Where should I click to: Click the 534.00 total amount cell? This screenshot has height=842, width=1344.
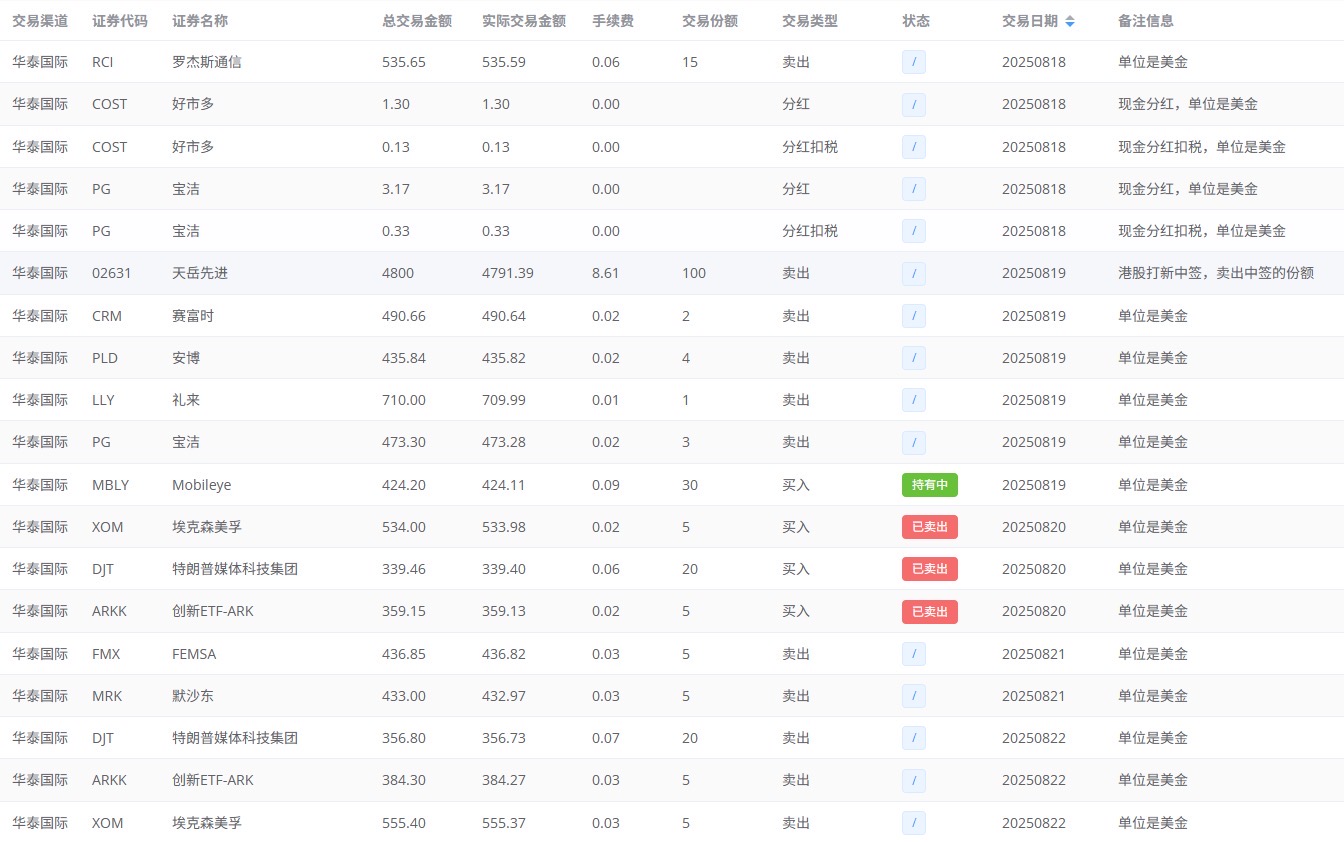pos(404,527)
